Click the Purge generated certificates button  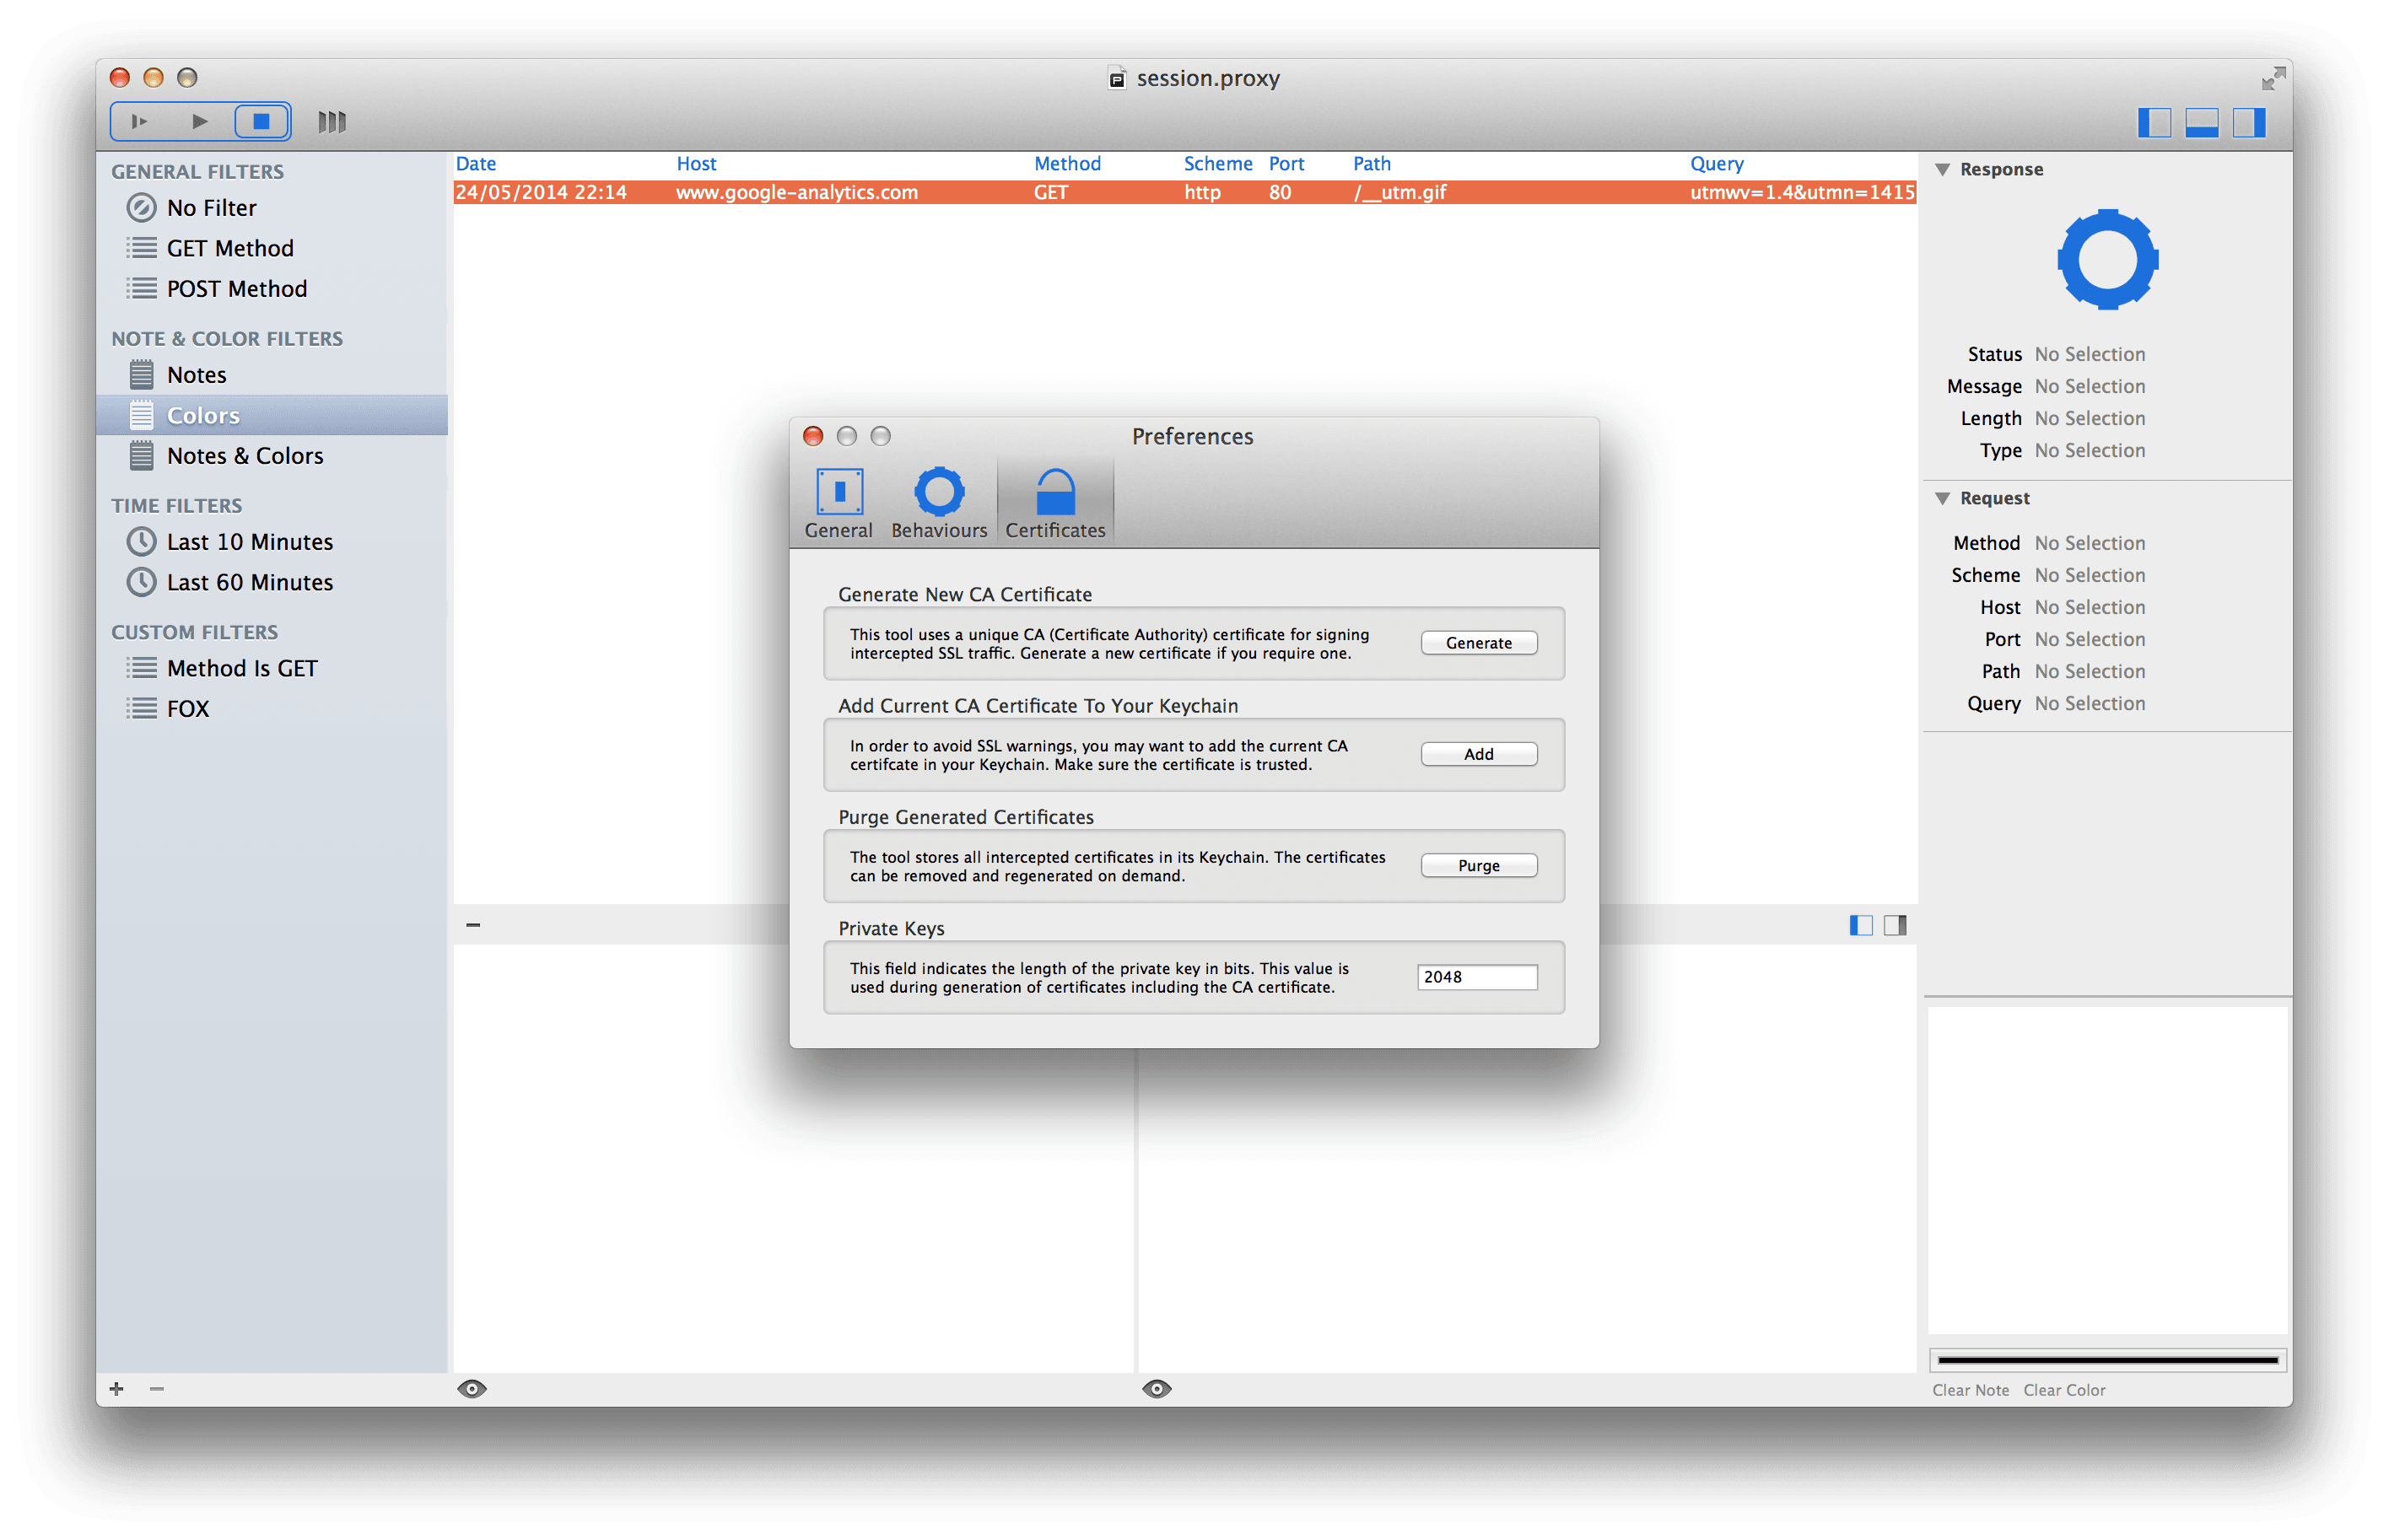click(x=1476, y=864)
